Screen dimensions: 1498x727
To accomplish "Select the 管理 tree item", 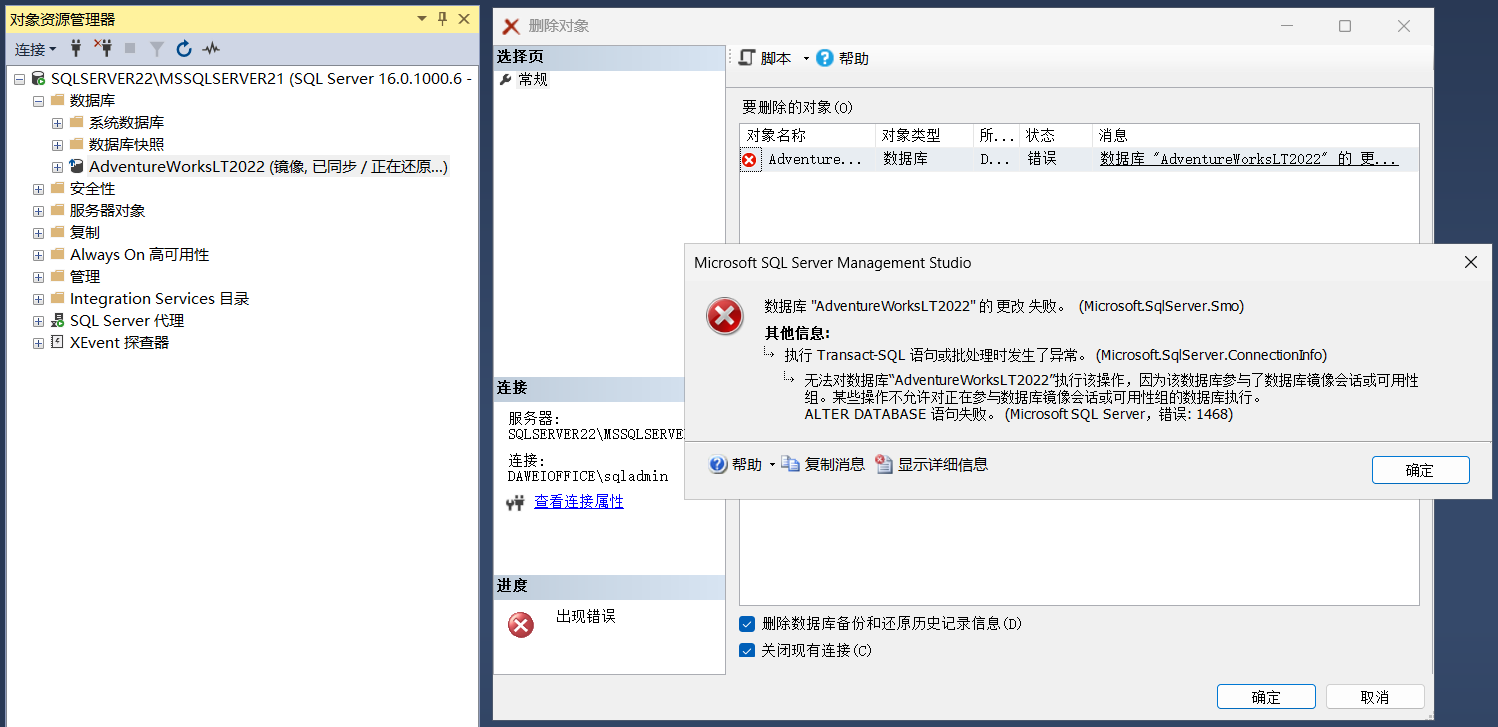I will click(x=85, y=276).
